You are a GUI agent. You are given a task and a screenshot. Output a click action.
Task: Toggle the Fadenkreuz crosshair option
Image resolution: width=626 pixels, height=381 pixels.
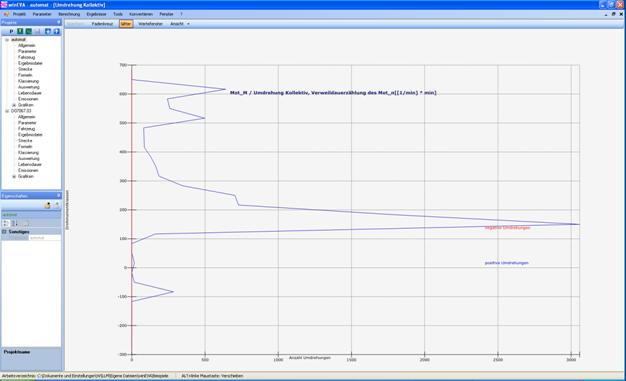pyautogui.click(x=102, y=24)
